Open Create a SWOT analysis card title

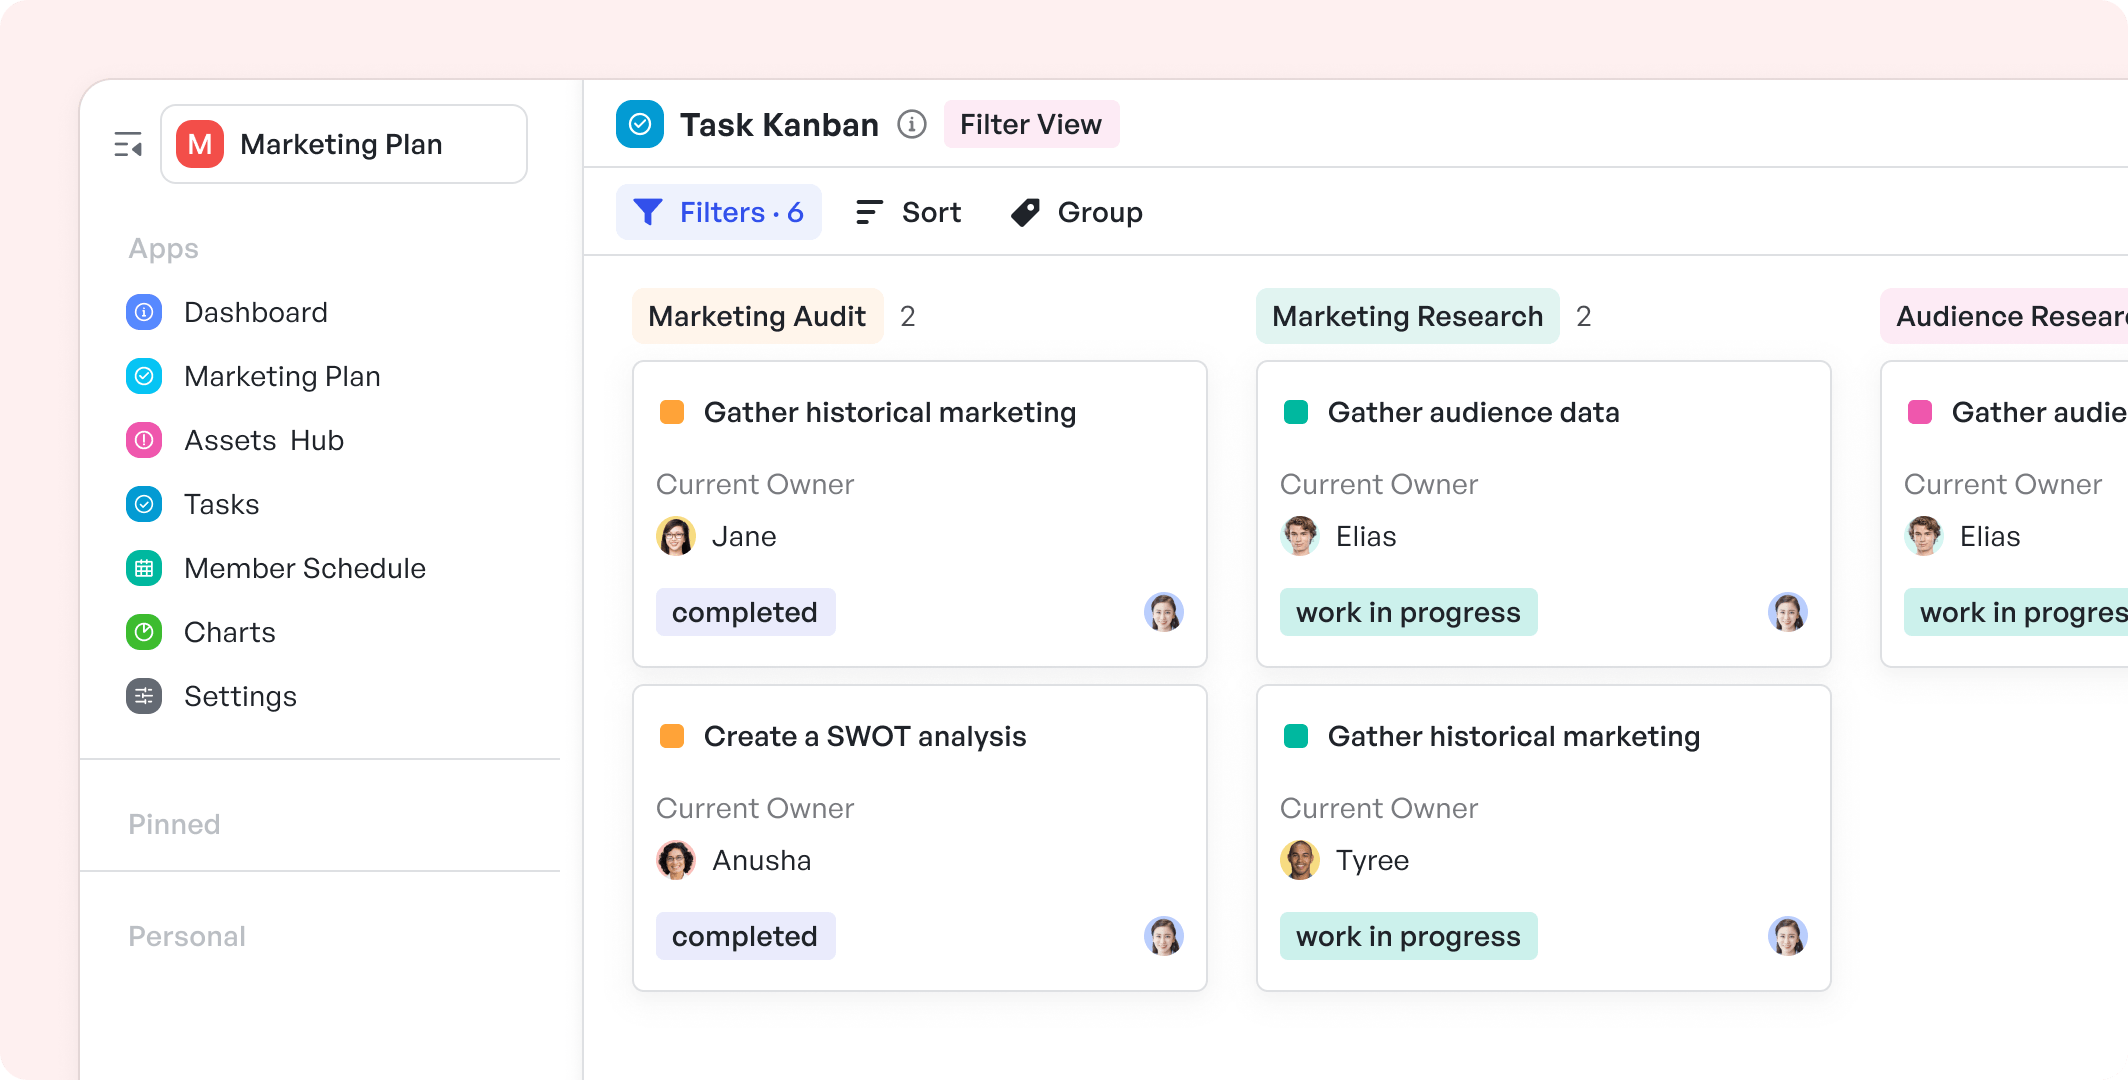pos(865,736)
